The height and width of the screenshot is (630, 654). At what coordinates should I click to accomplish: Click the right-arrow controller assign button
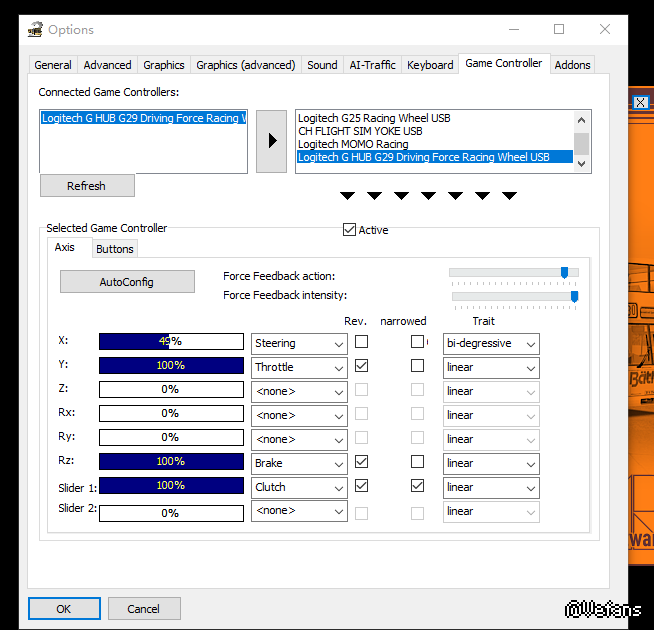(272, 140)
